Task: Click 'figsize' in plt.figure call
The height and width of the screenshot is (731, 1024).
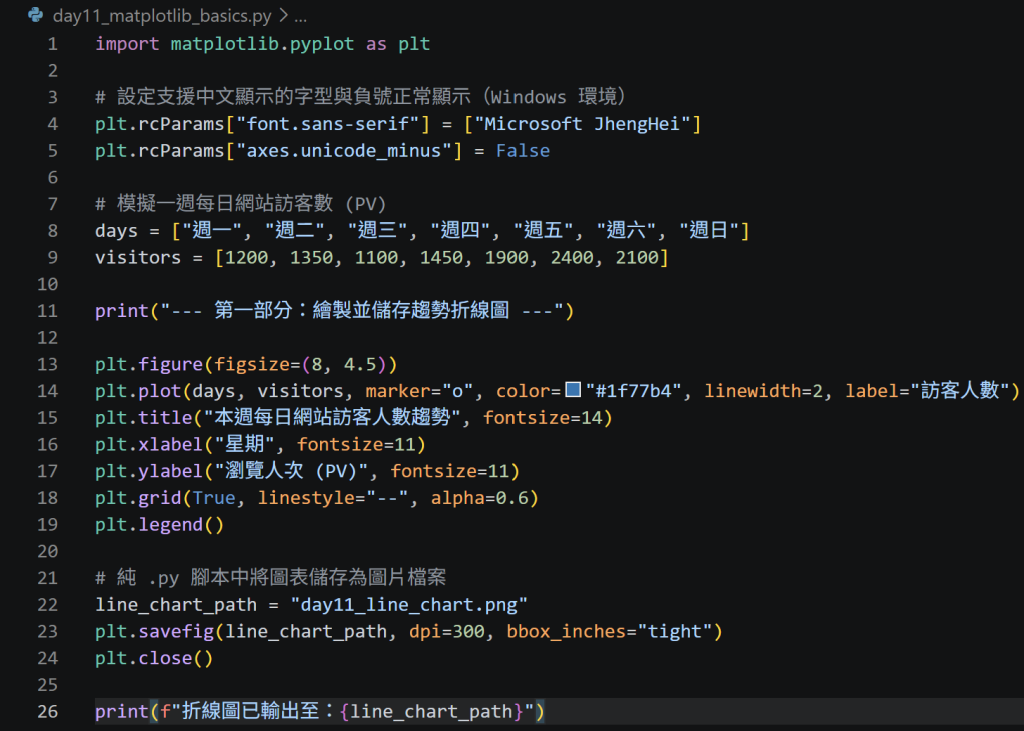Action: click(x=252, y=364)
